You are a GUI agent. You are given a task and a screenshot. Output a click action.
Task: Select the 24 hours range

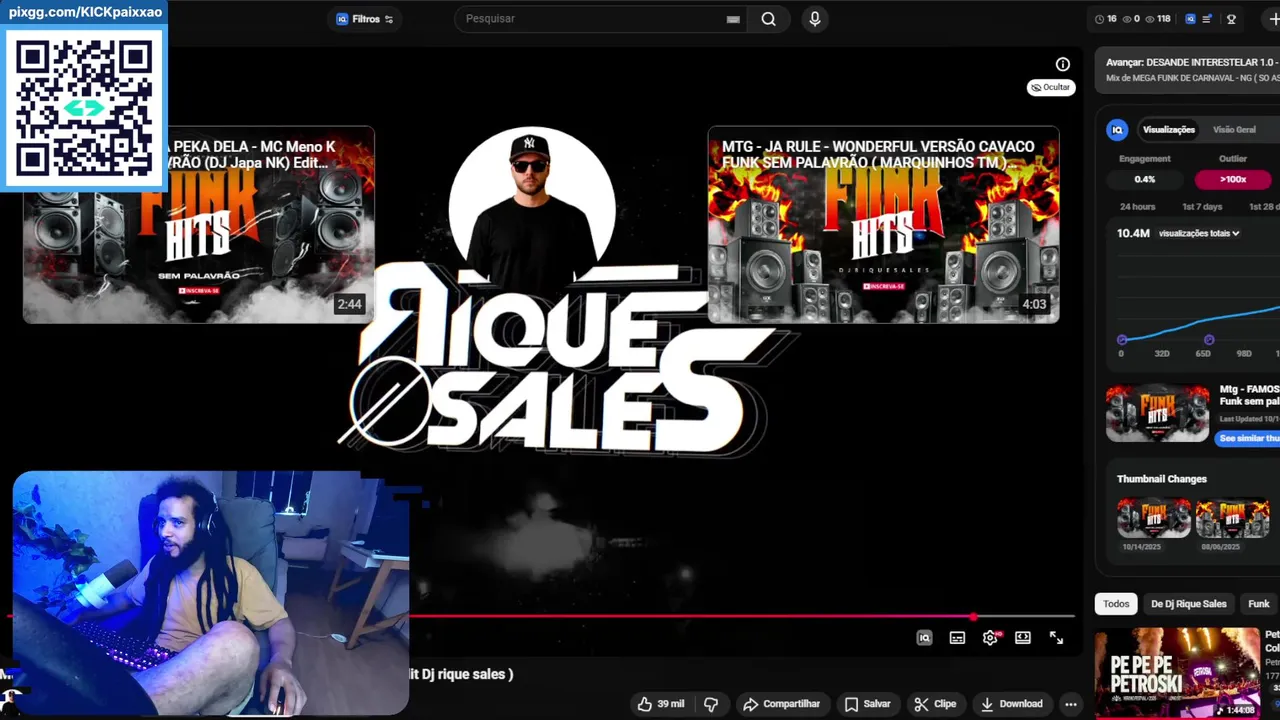[x=1137, y=207]
